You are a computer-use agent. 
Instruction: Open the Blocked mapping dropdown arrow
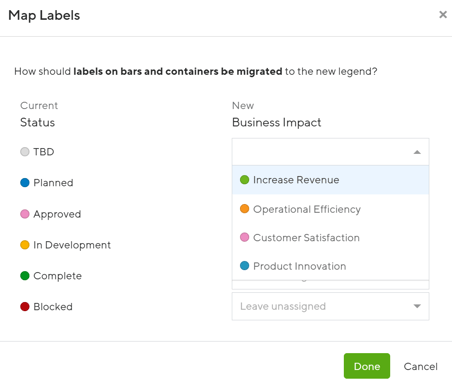coord(417,306)
